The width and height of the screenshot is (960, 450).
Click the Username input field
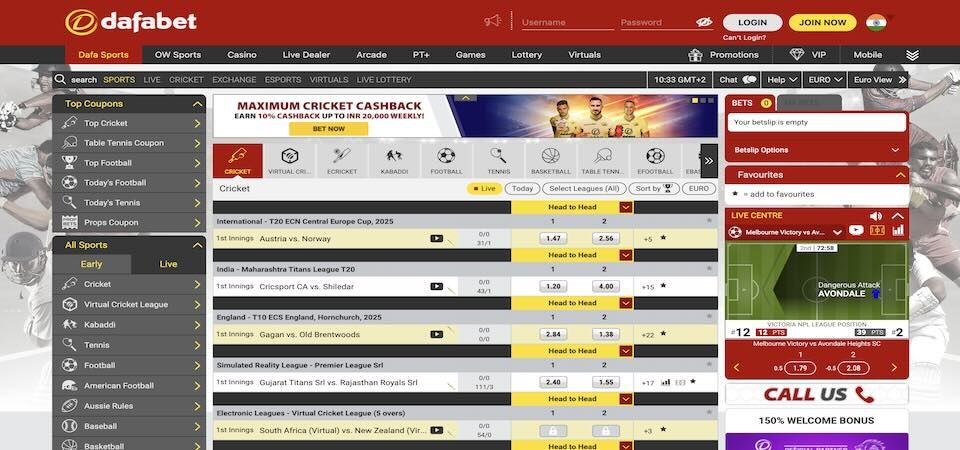coord(568,23)
